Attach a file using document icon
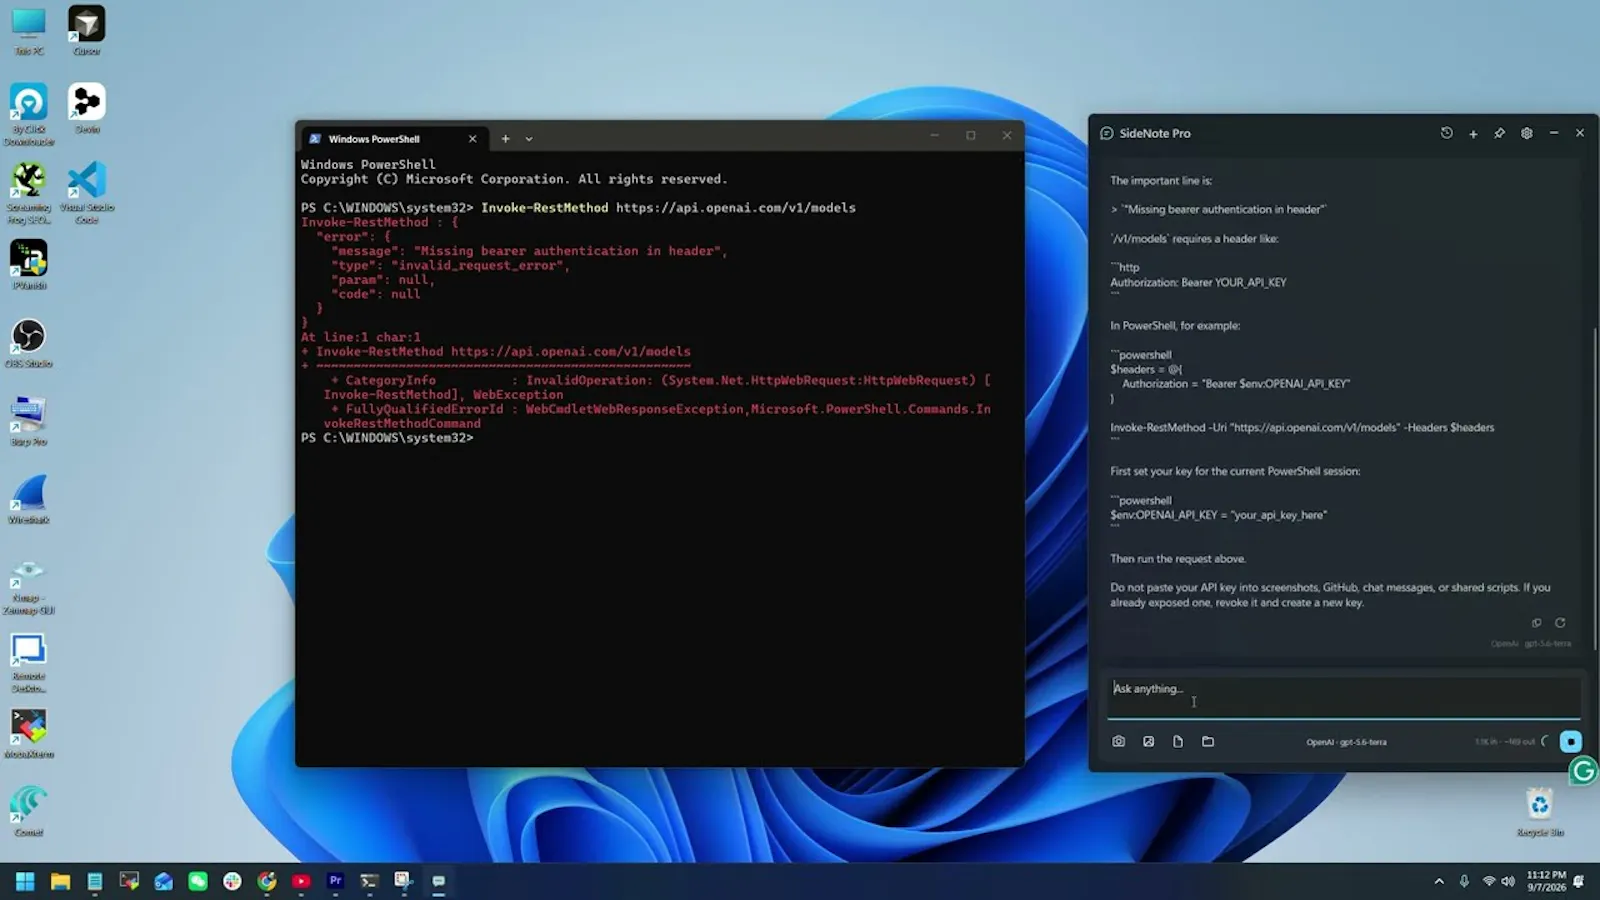Screen dimensions: 1600x900 (x=1178, y=742)
